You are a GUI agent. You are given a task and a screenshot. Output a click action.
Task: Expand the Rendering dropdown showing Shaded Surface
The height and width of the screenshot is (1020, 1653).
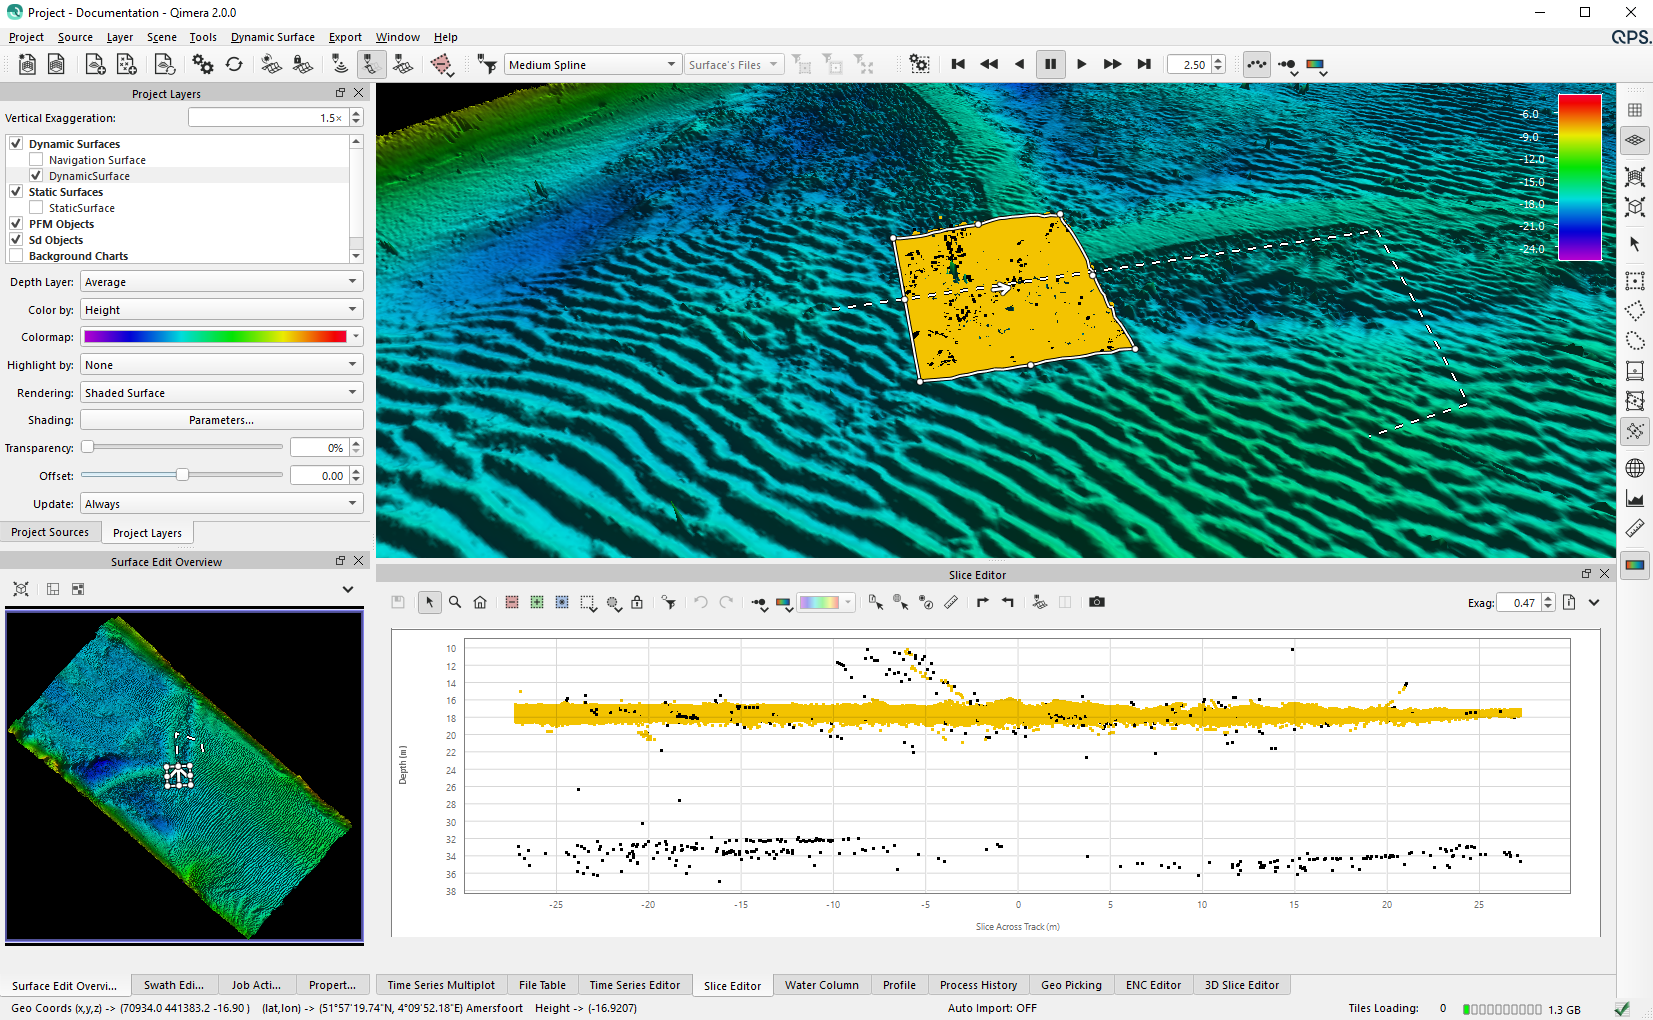tap(221, 393)
